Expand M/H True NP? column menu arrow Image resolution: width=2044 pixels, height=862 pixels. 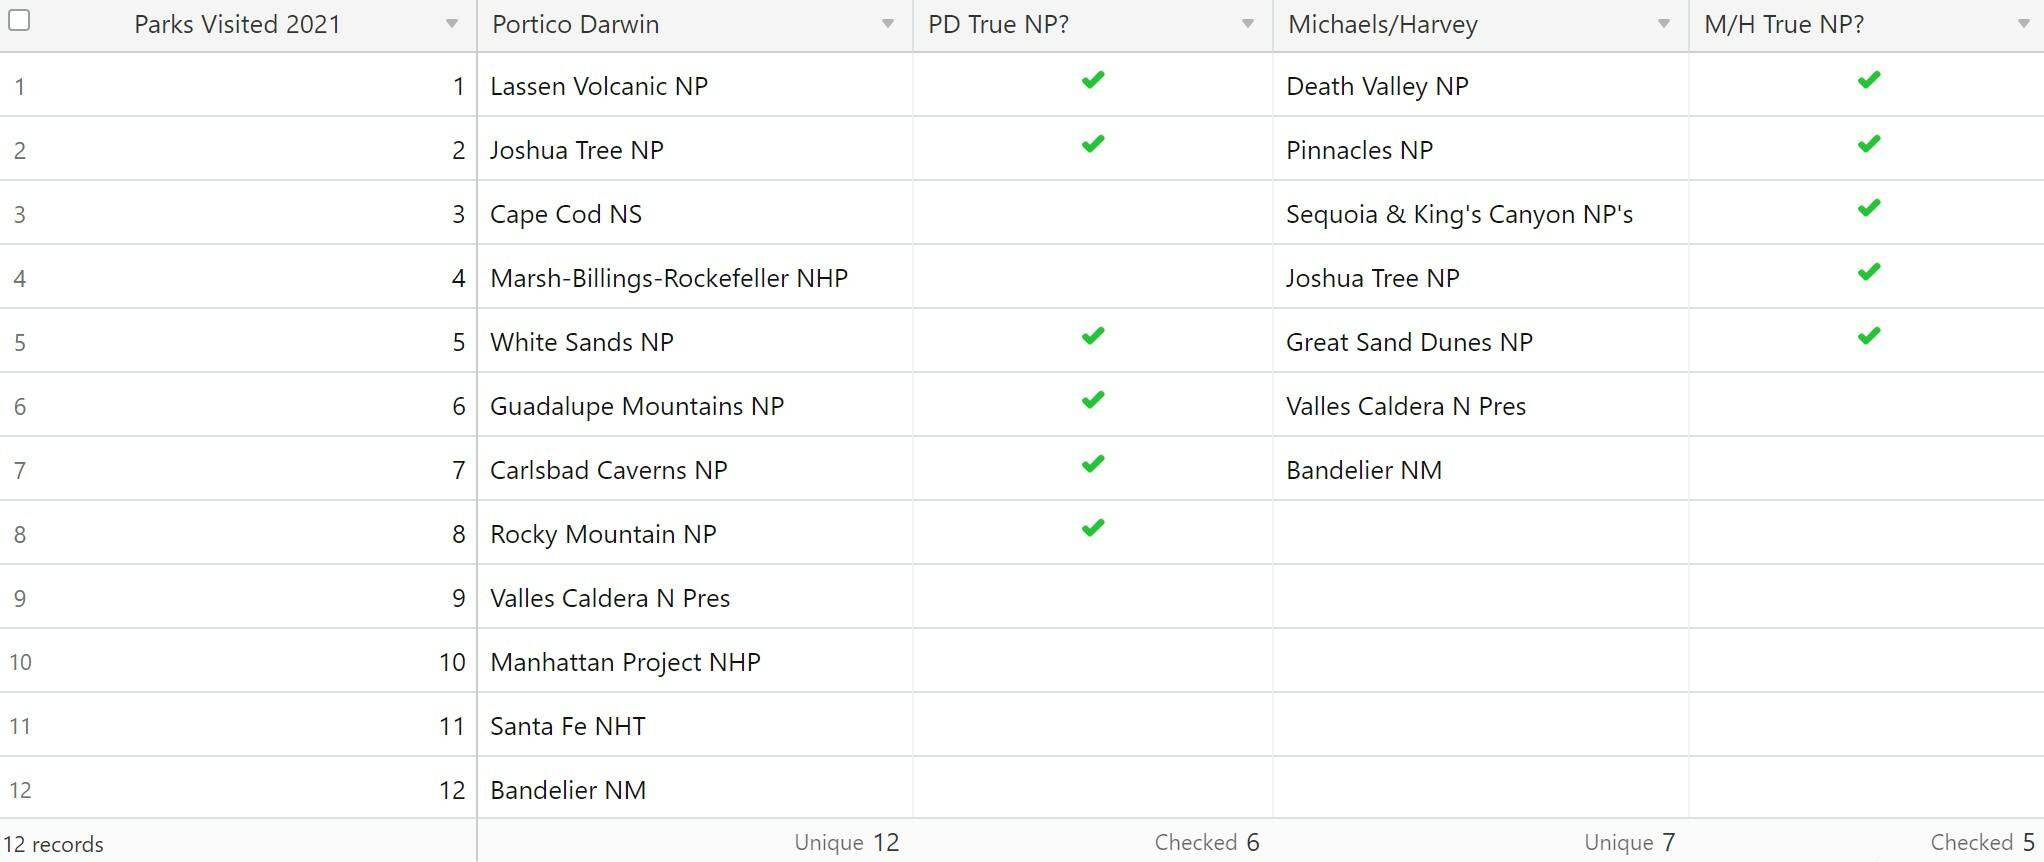[x=2023, y=24]
